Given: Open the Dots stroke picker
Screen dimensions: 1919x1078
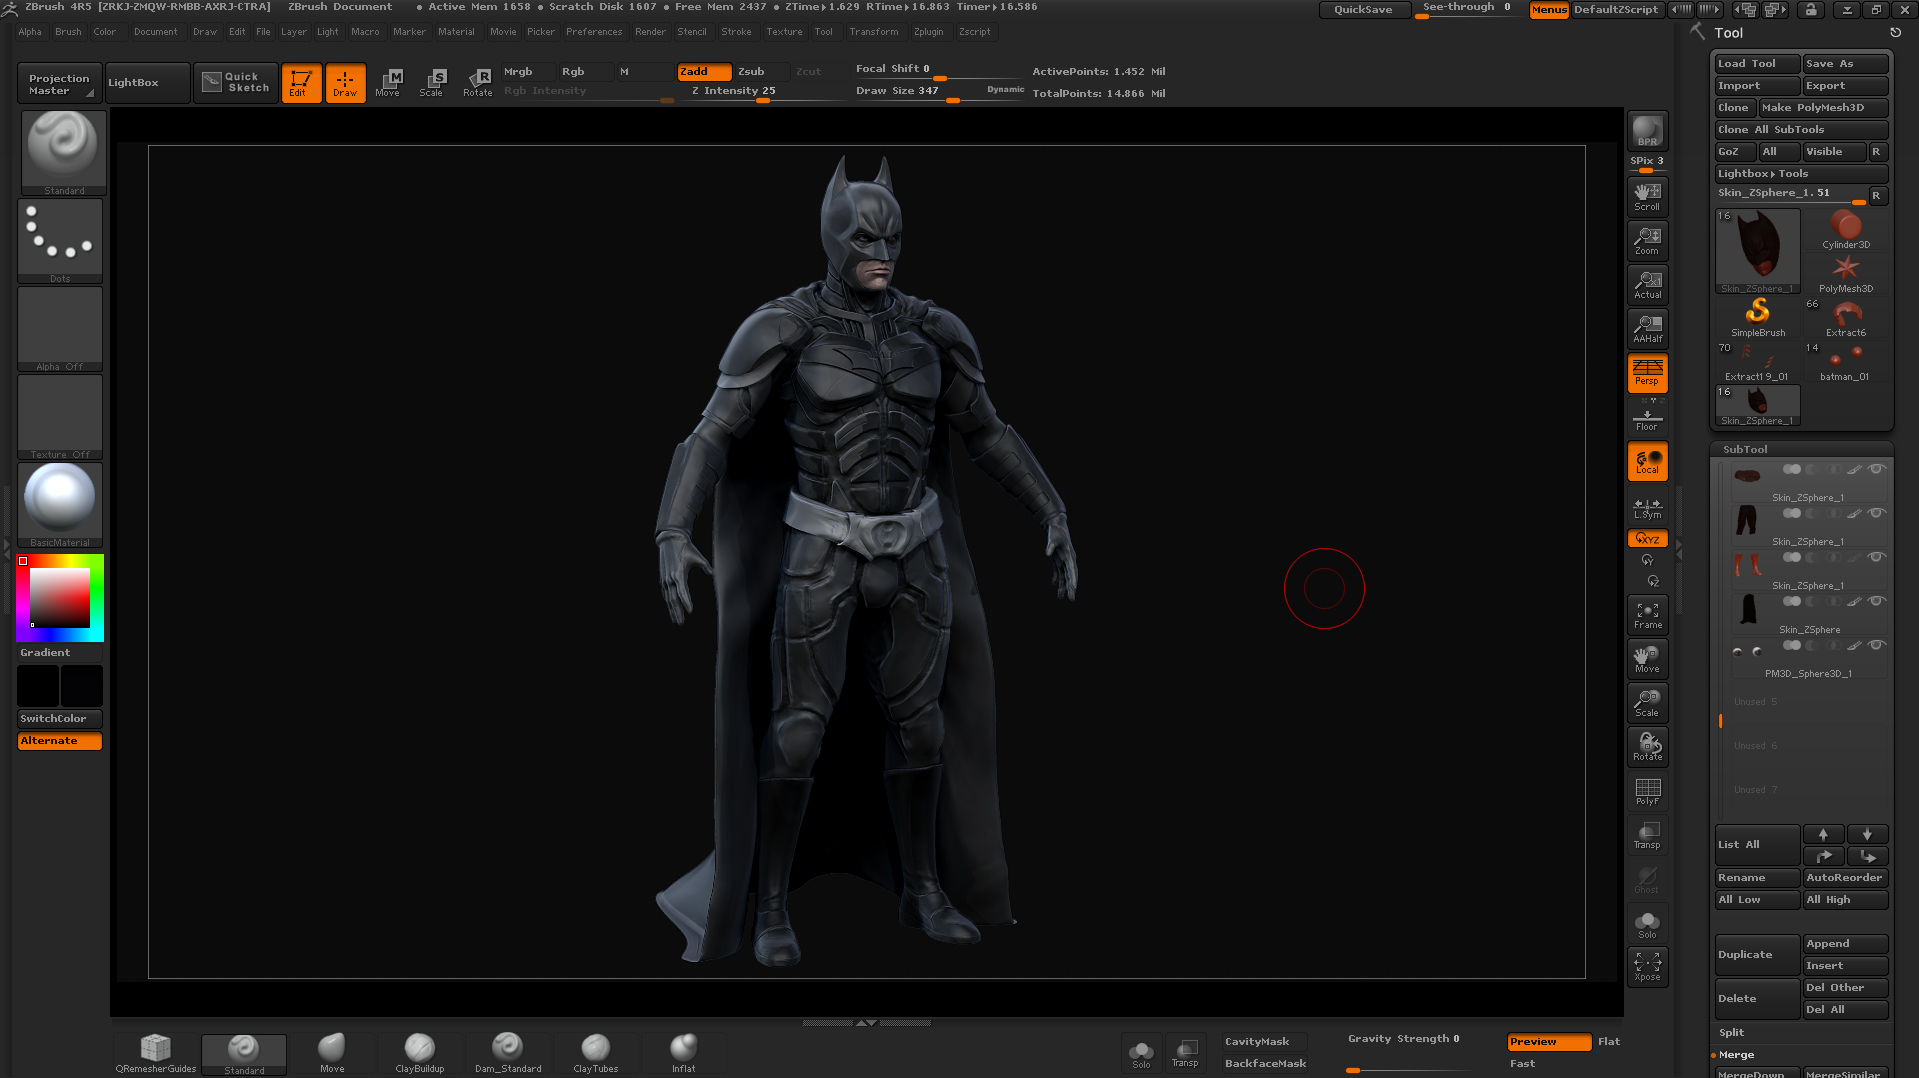Looking at the screenshot, I should pos(60,241).
